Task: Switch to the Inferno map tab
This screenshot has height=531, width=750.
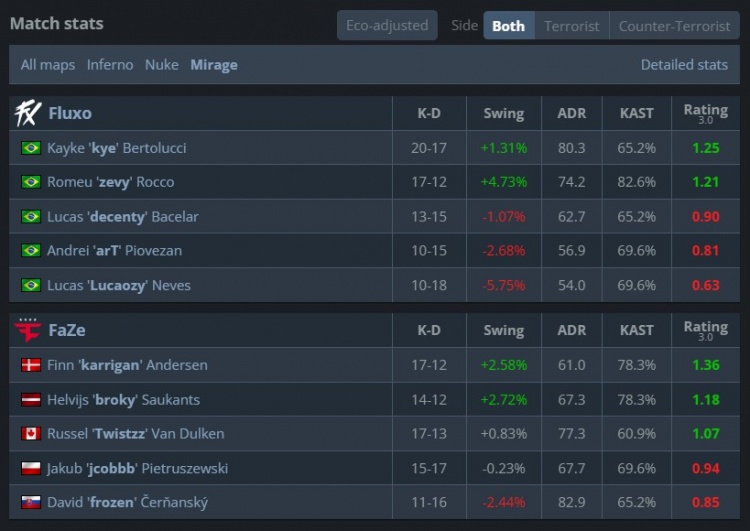Action: pyautogui.click(x=110, y=65)
